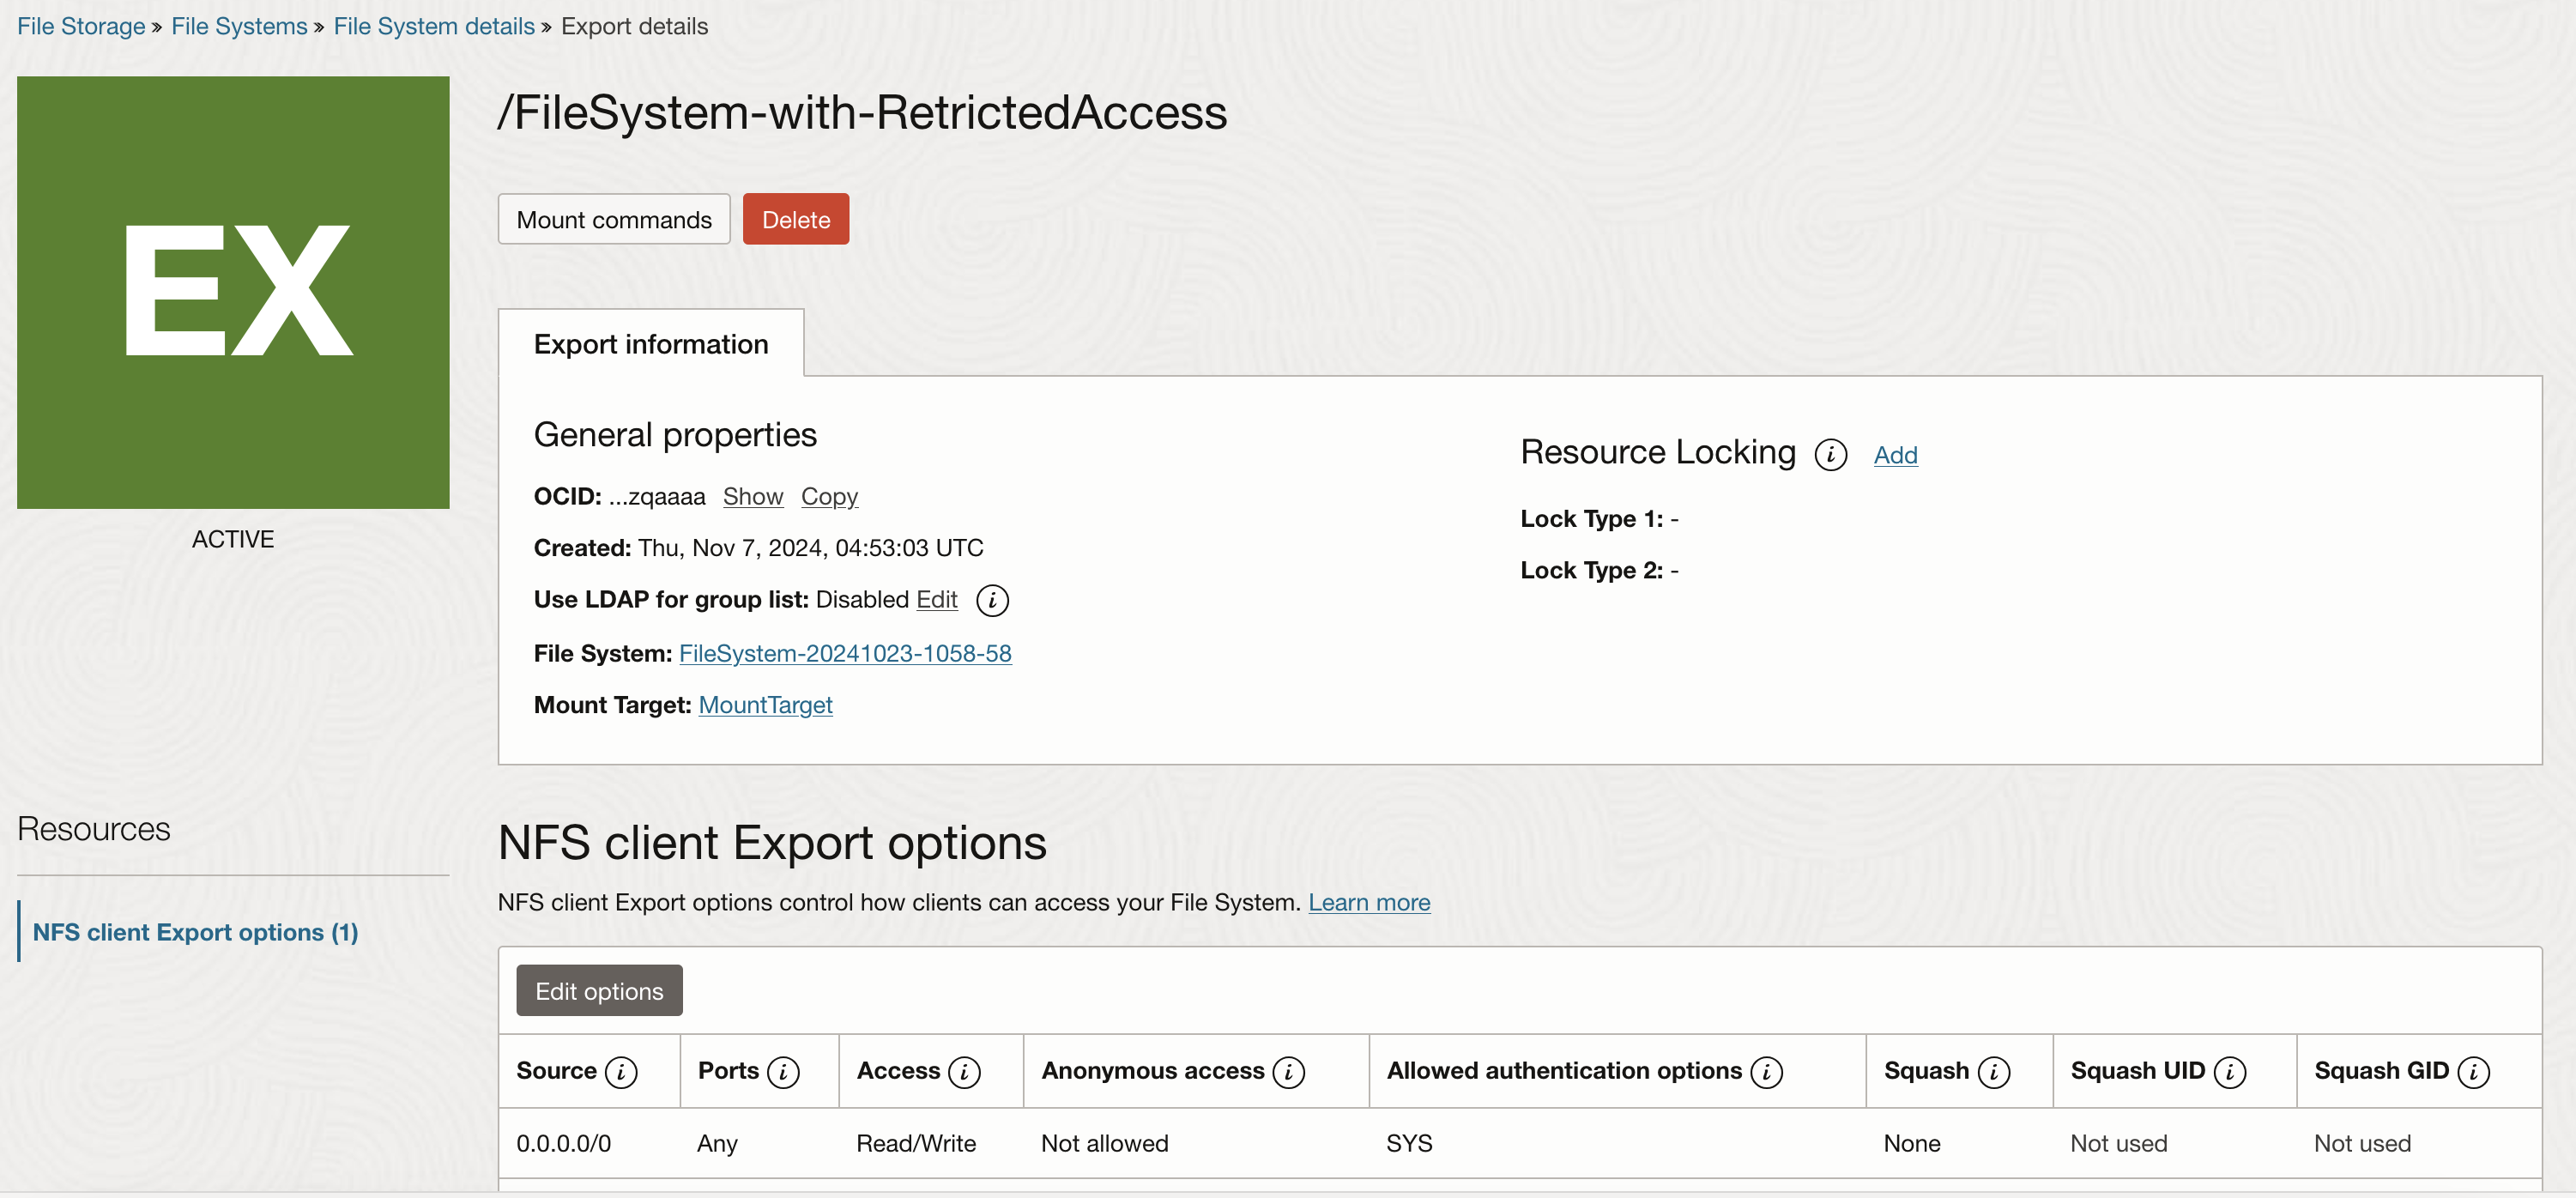Viewport: 2576px width, 1198px height.
Task: Open the Resource Locking info tooltip
Action: (1832, 454)
